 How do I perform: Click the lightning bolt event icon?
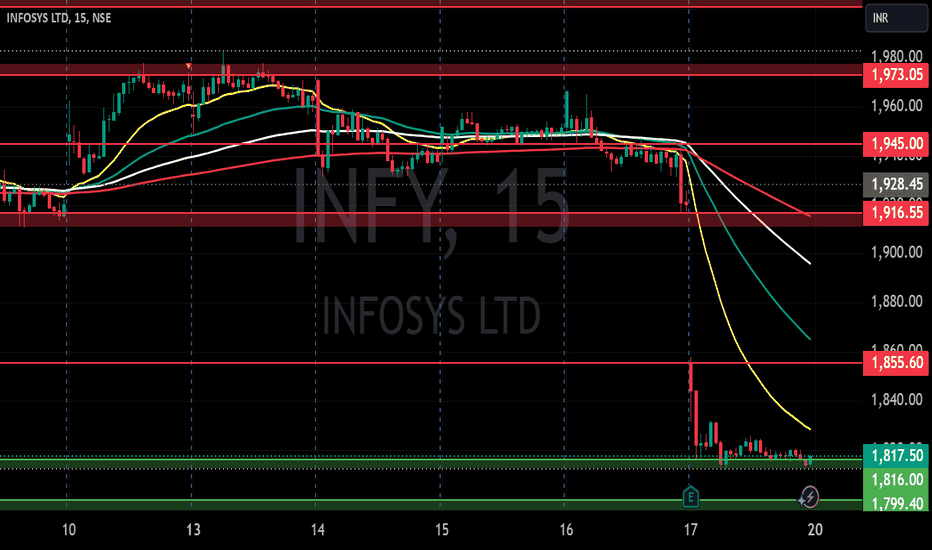[x=809, y=497]
